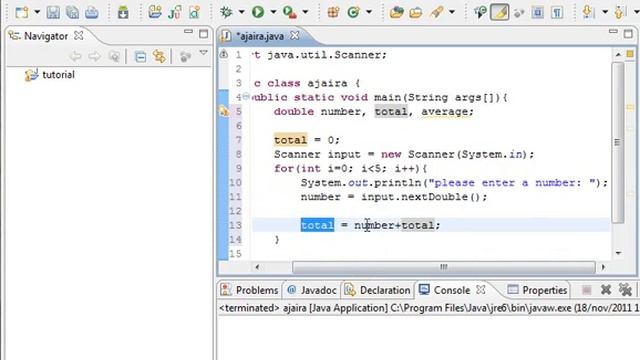
Task: Open the Navigator view menu triangle
Action: click(x=203, y=53)
